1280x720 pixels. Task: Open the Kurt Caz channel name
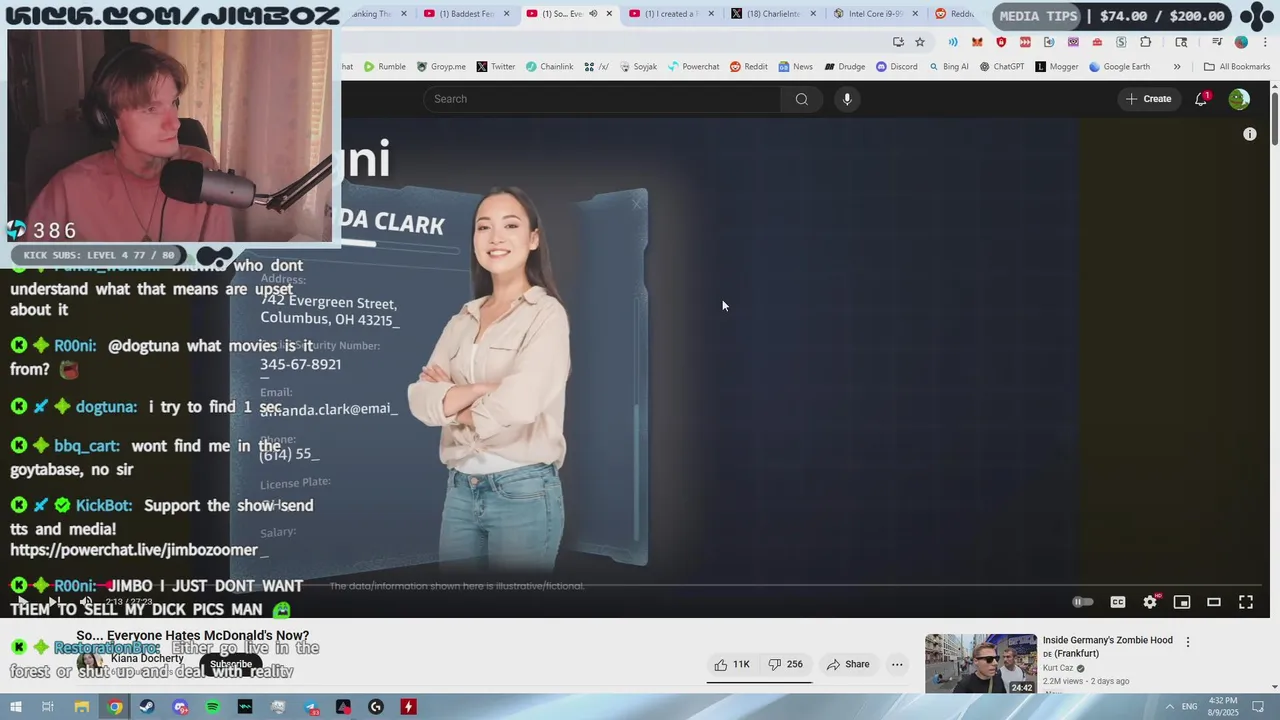(x=1058, y=668)
